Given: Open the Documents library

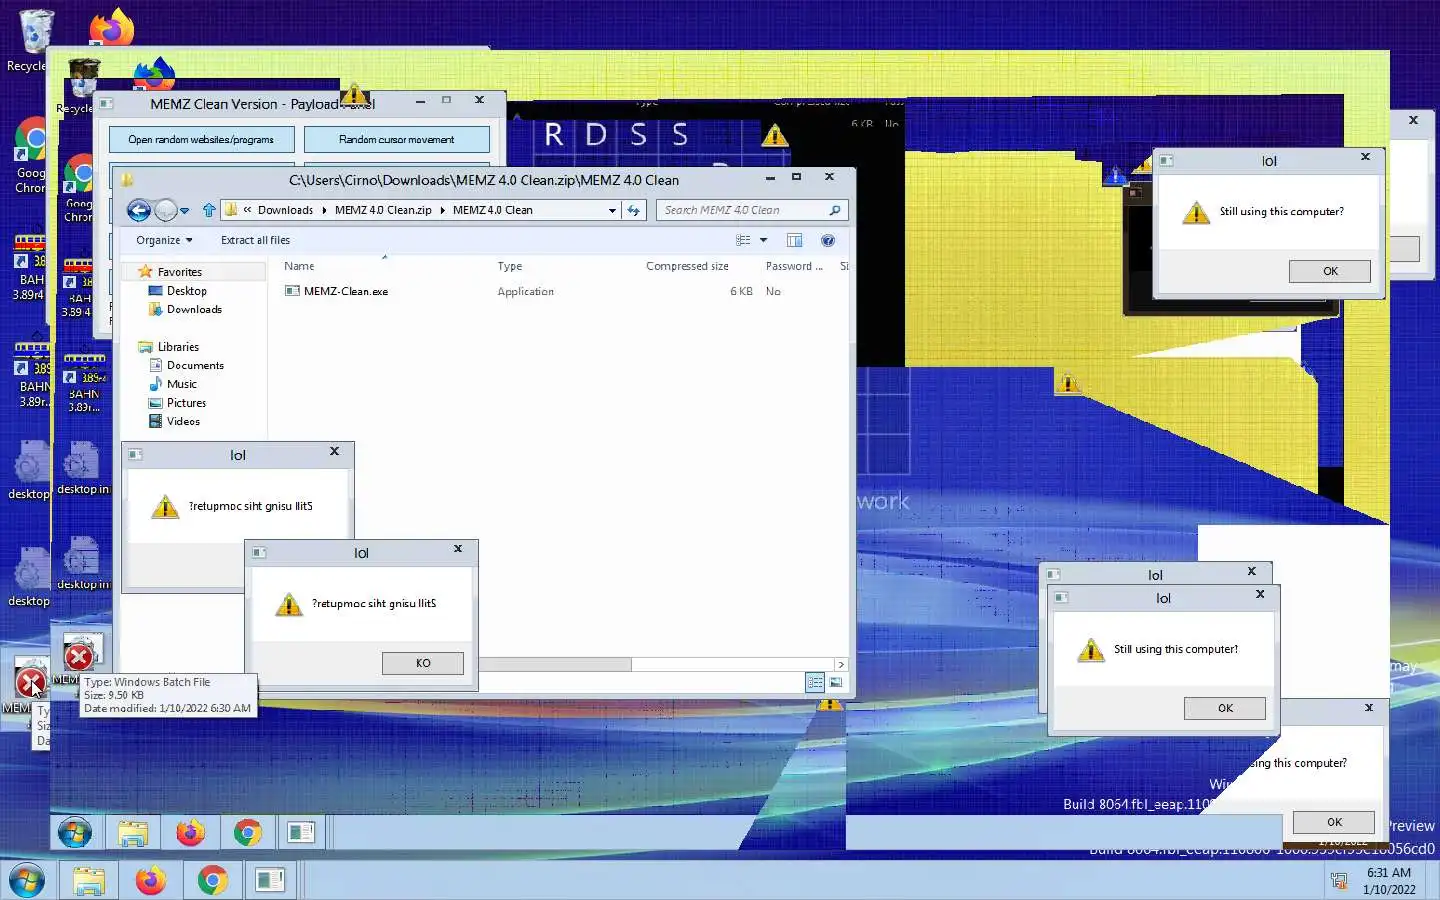Looking at the screenshot, I should click(x=195, y=365).
